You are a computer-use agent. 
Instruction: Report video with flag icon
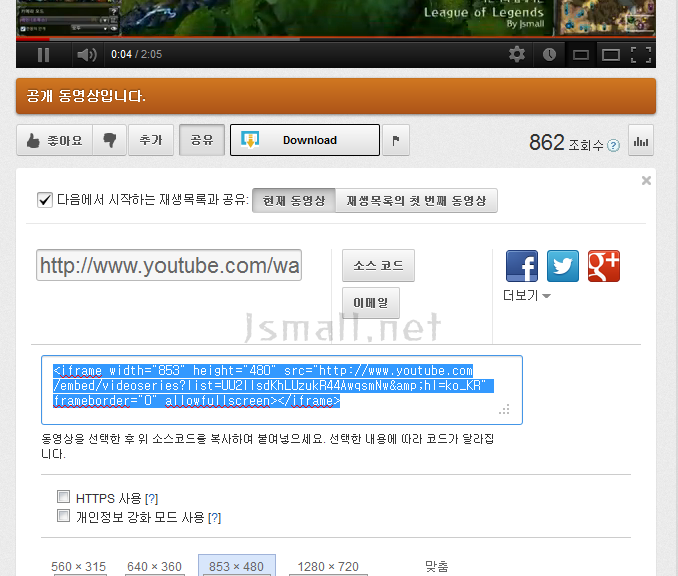pos(396,140)
